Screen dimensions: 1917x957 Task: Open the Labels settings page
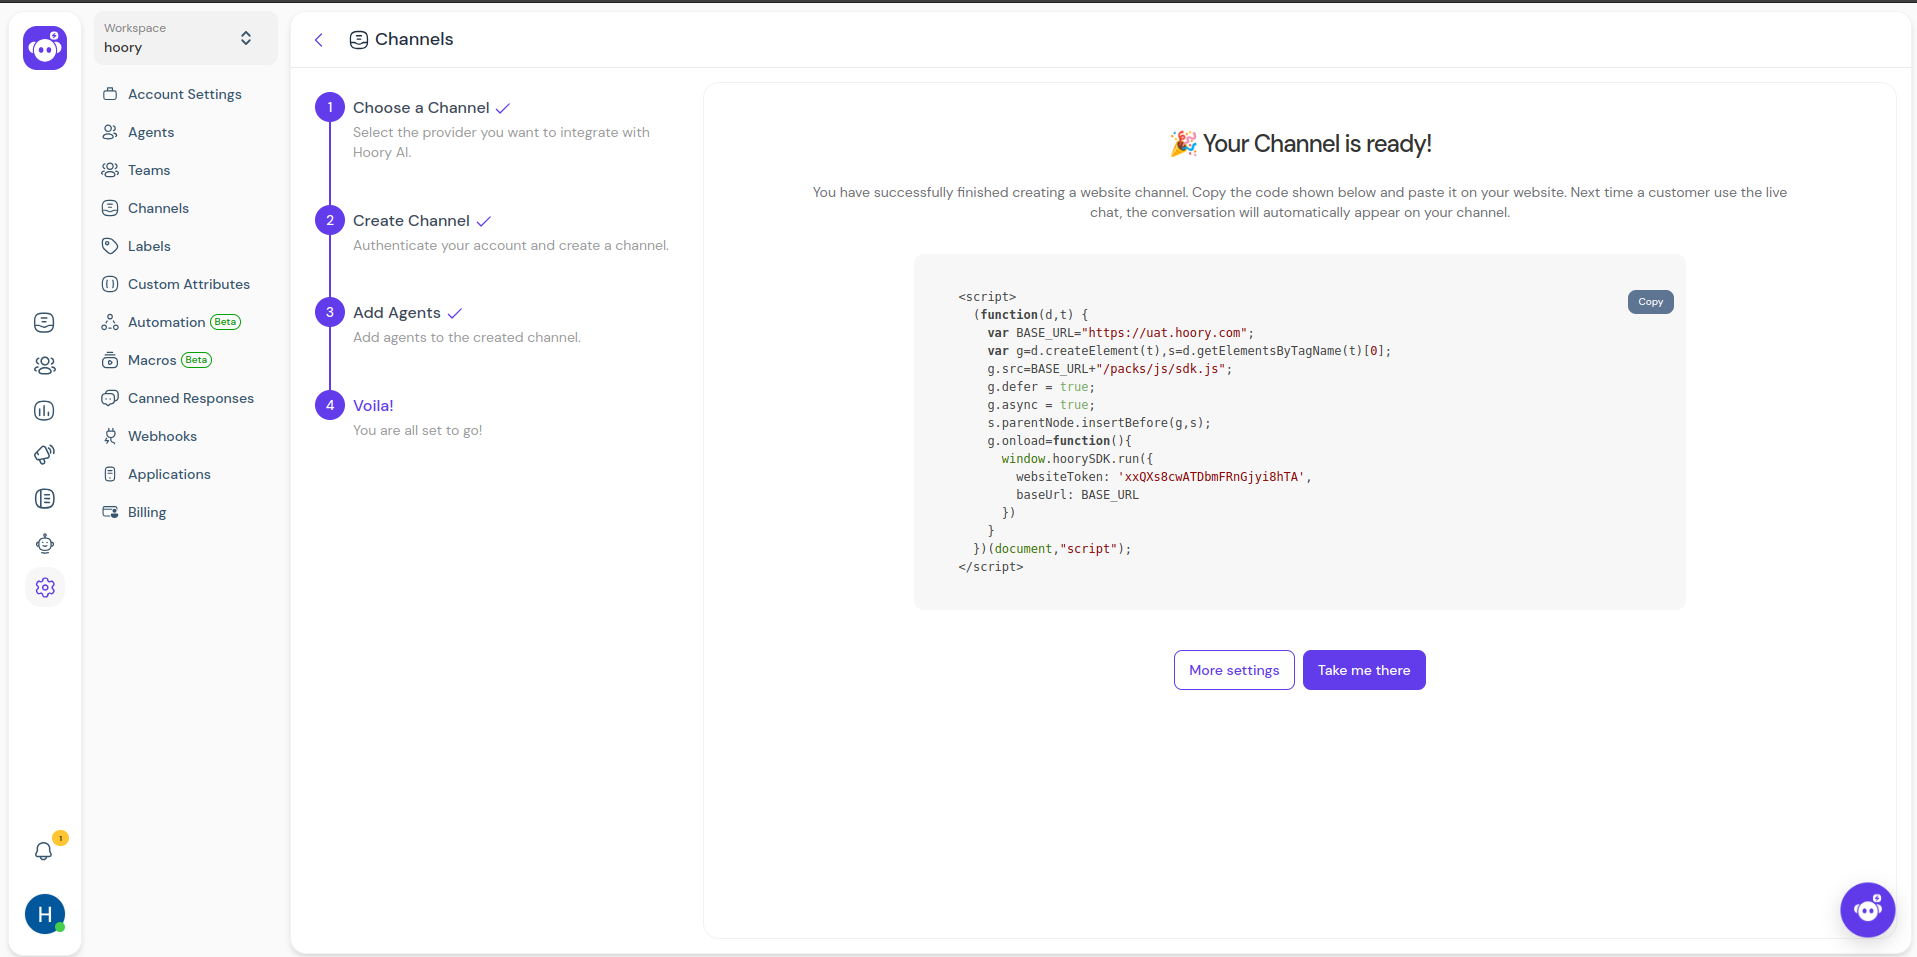pyautogui.click(x=149, y=246)
